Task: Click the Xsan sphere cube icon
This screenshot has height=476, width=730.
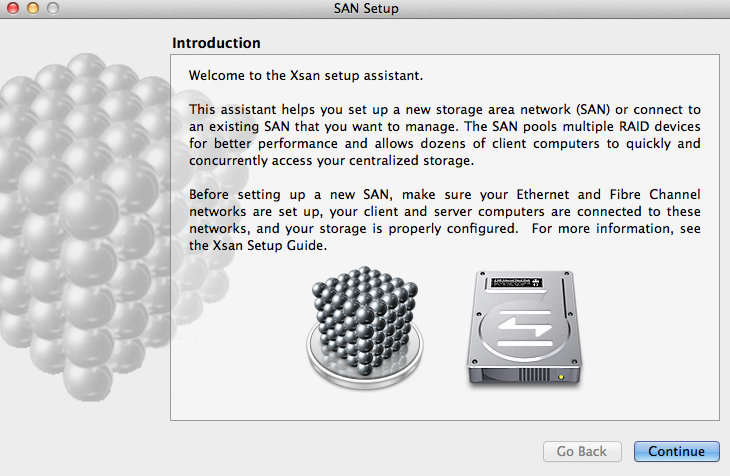Action: pos(365,327)
